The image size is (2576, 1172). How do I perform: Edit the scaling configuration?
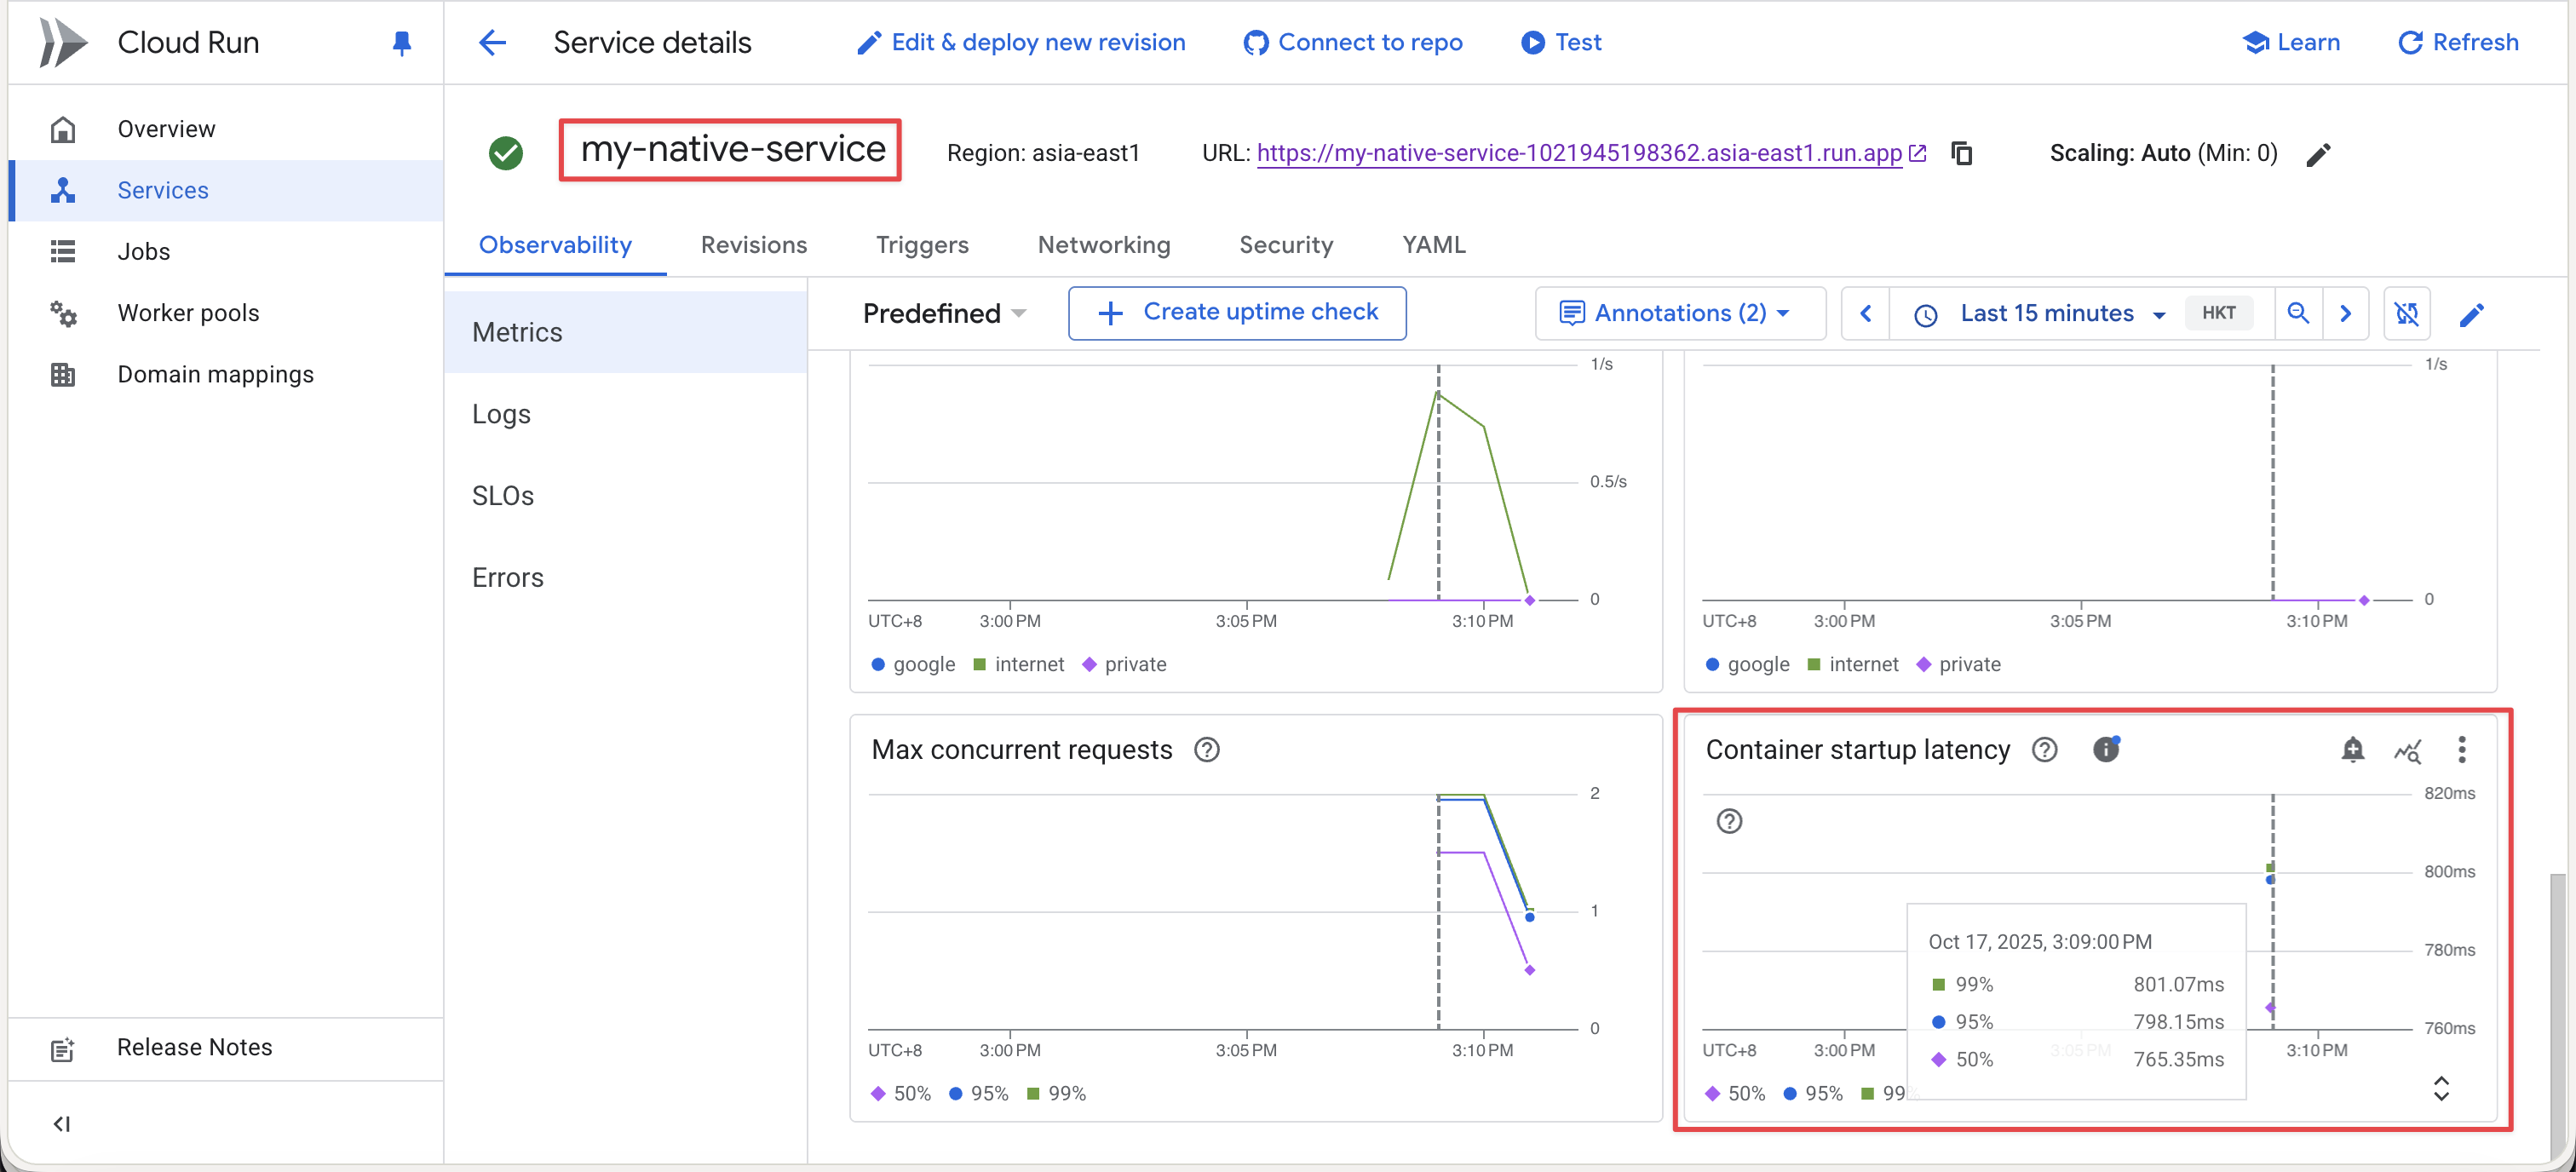click(x=2319, y=154)
